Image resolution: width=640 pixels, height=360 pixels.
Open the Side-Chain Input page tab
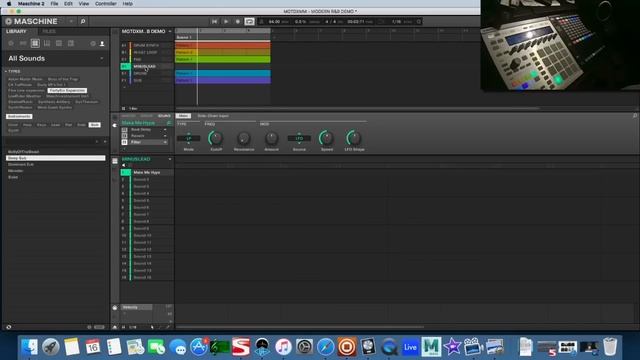213,116
